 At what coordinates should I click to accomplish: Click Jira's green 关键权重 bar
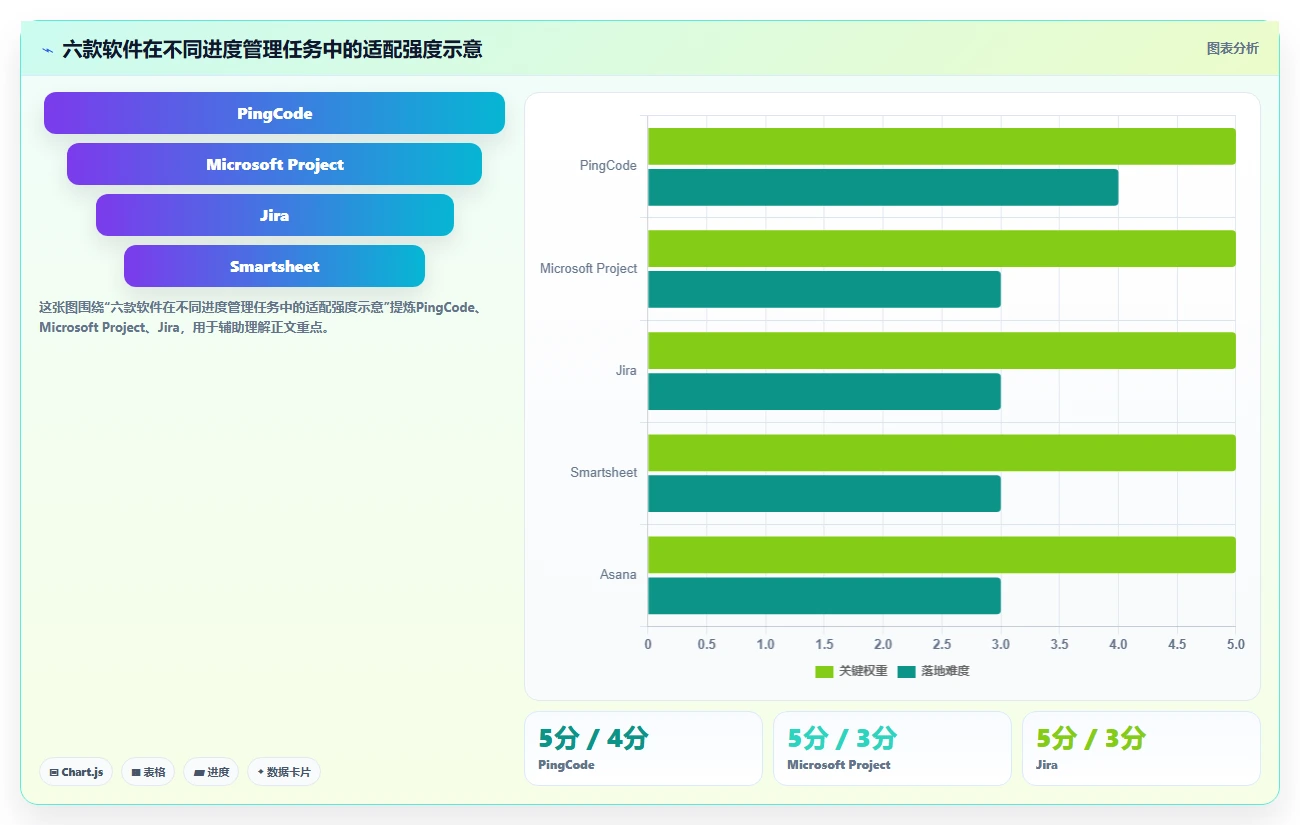pos(941,351)
